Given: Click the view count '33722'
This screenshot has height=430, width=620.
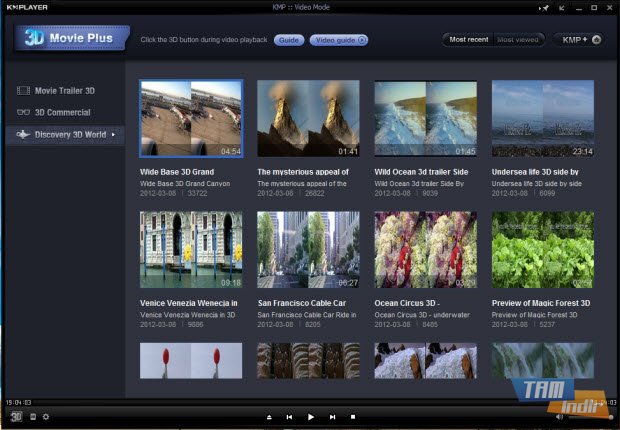Looking at the screenshot, I should pyautogui.click(x=197, y=193).
